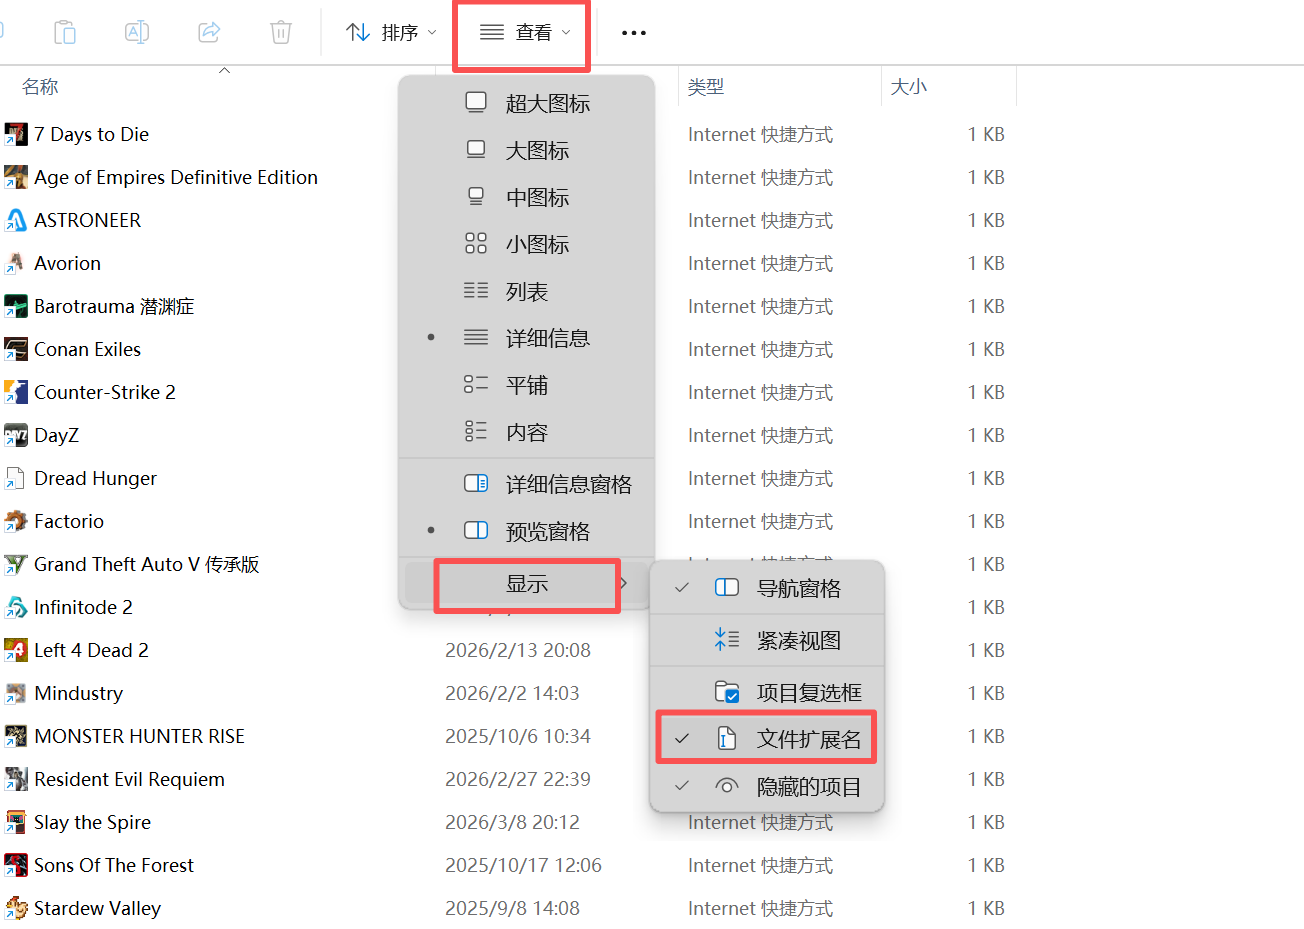Click the delete trash can icon
The height and width of the screenshot is (929, 1304).
tap(281, 32)
